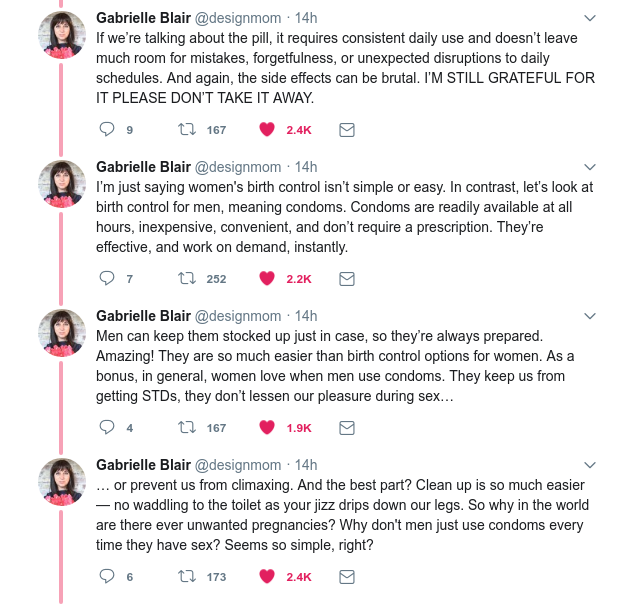Unlike the pill tweet with 2.4K likes
The image size is (637, 605).
pyautogui.click(x=267, y=129)
